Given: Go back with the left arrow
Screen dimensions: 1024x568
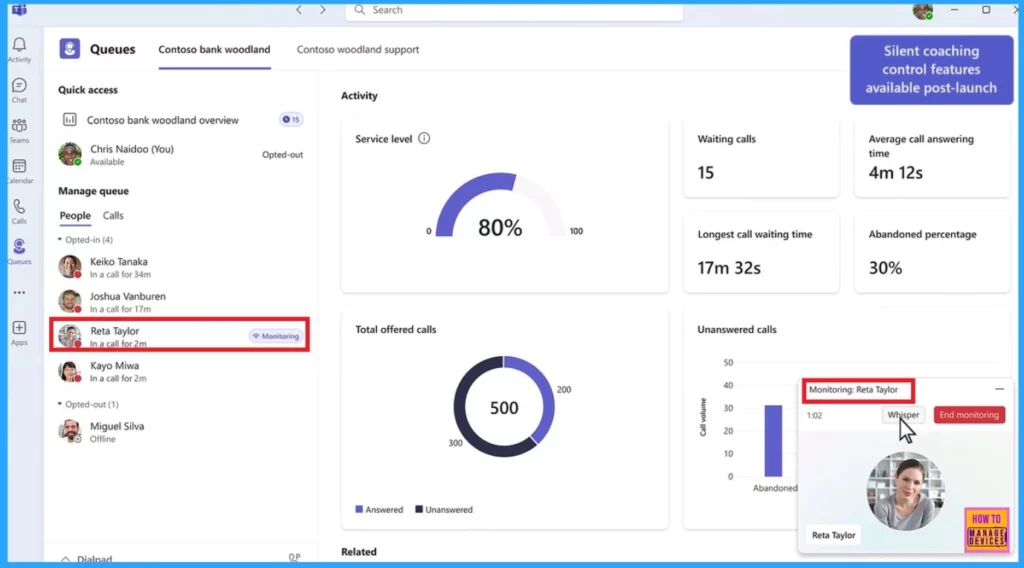Looking at the screenshot, I should 299,10.
